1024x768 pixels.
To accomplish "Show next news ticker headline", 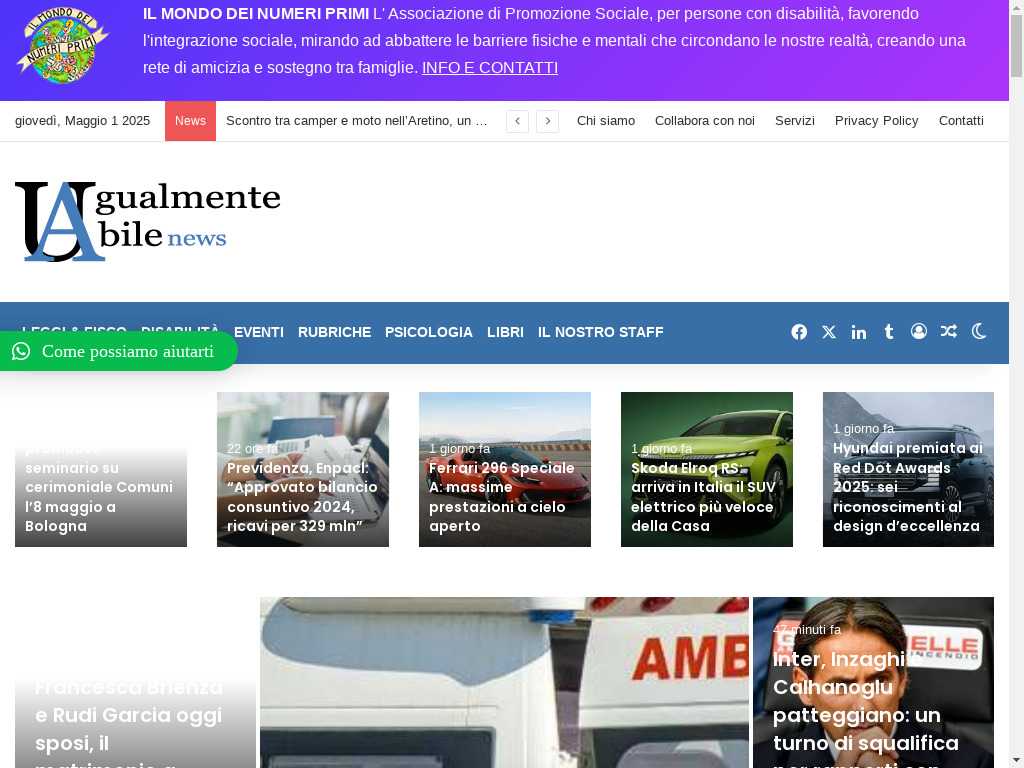I will point(547,121).
